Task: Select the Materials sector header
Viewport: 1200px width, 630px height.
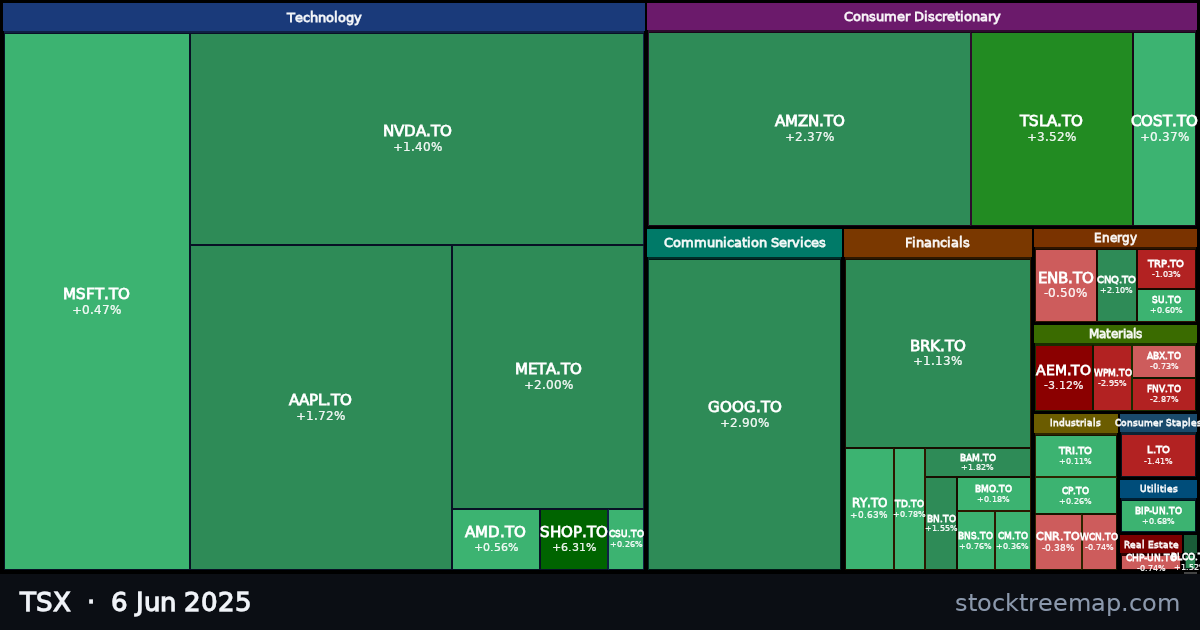Action: [1115, 334]
